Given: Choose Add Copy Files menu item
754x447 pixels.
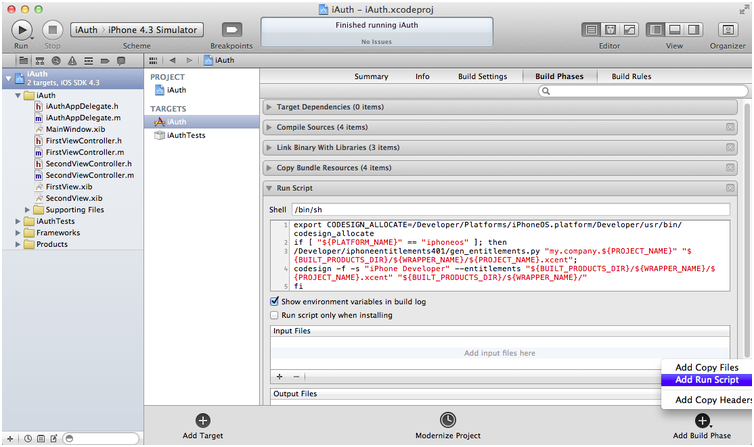Looking at the screenshot, I should [706, 367].
